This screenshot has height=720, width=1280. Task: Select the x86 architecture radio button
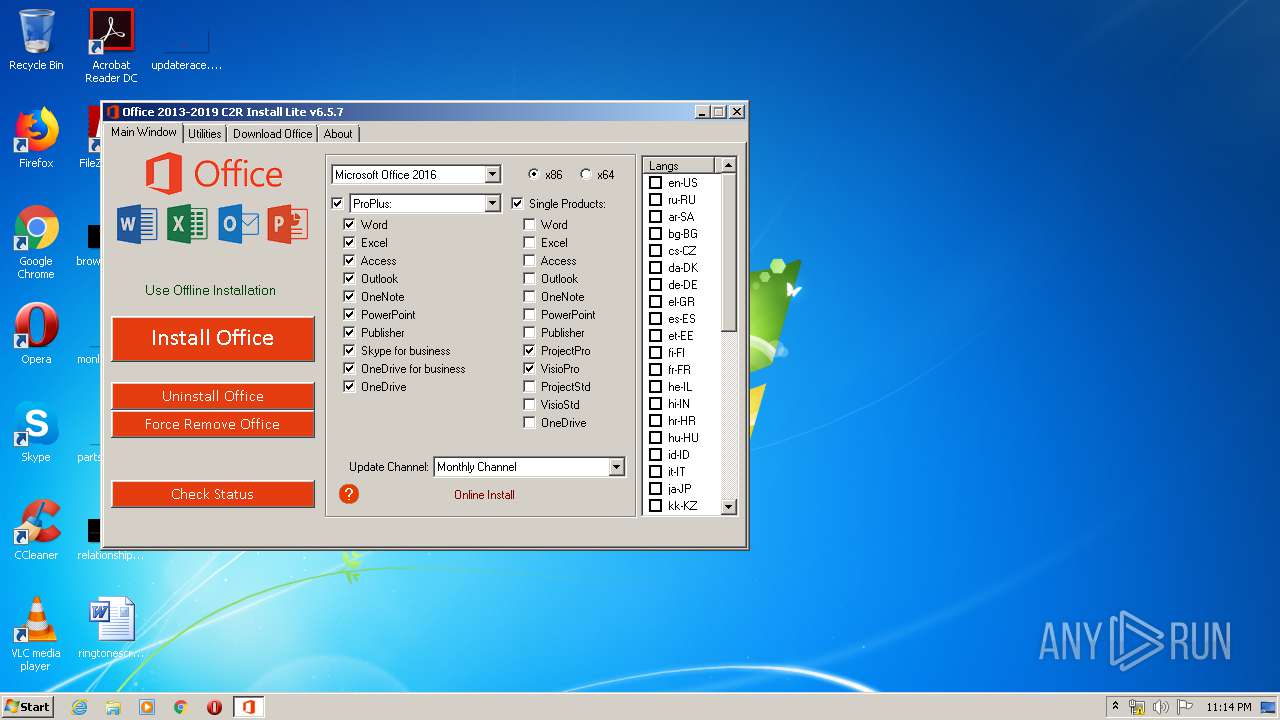coord(533,174)
